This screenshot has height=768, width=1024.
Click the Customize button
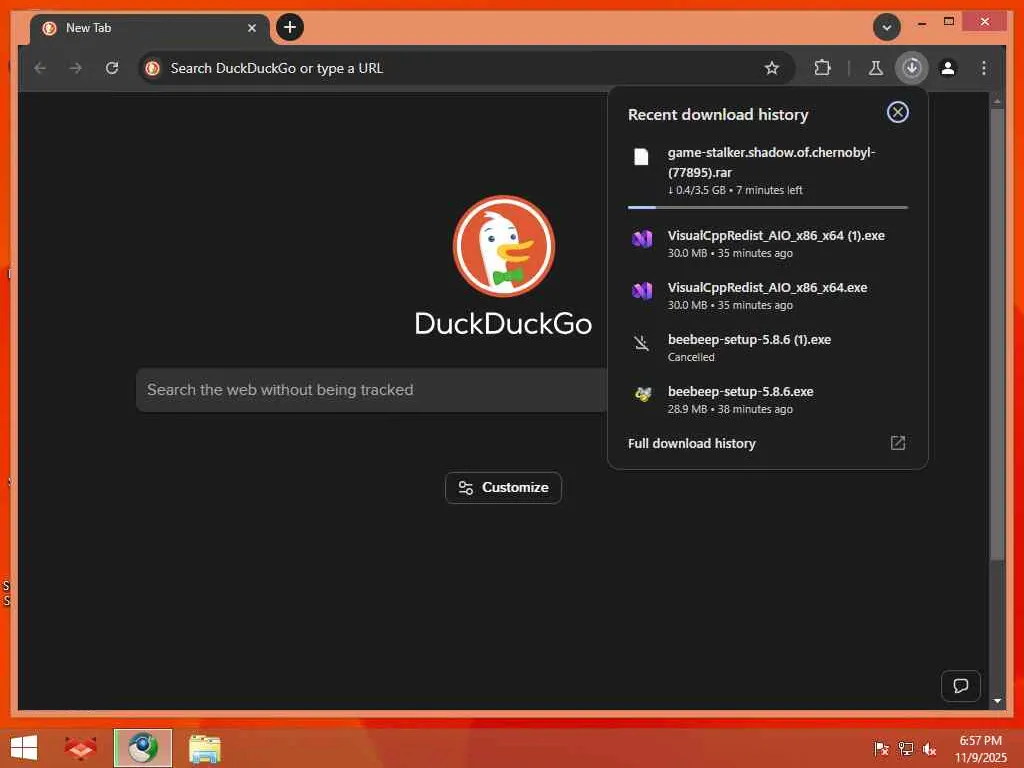pos(503,488)
